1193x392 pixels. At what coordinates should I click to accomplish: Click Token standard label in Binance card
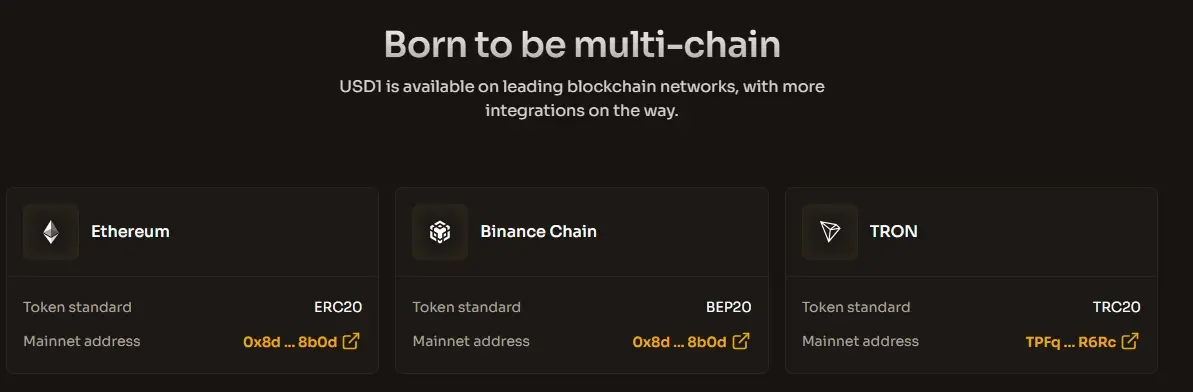[x=466, y=308]
